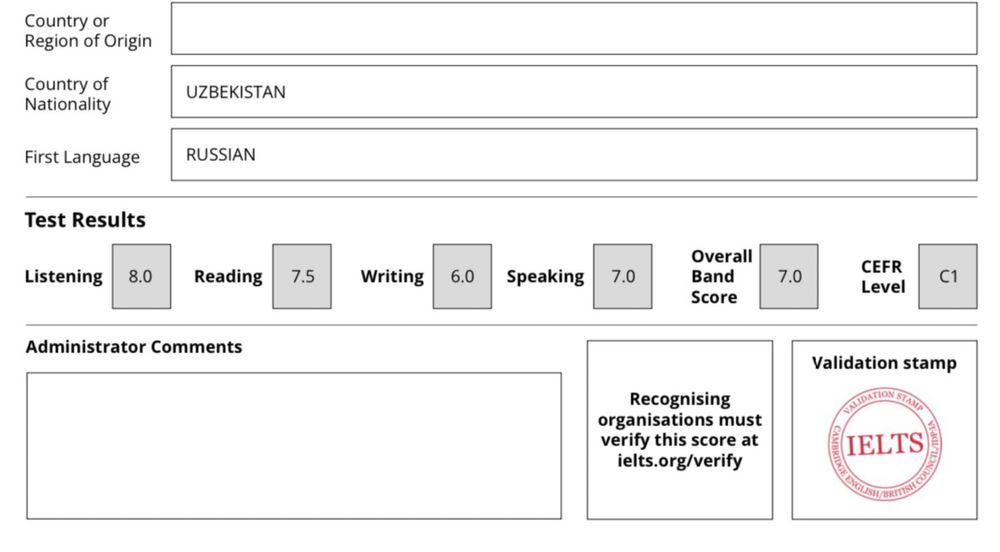Viewport: 1000px width, 552px height.
Task: Select the CEFR Level box showing C1
Action: click(948, 276)
